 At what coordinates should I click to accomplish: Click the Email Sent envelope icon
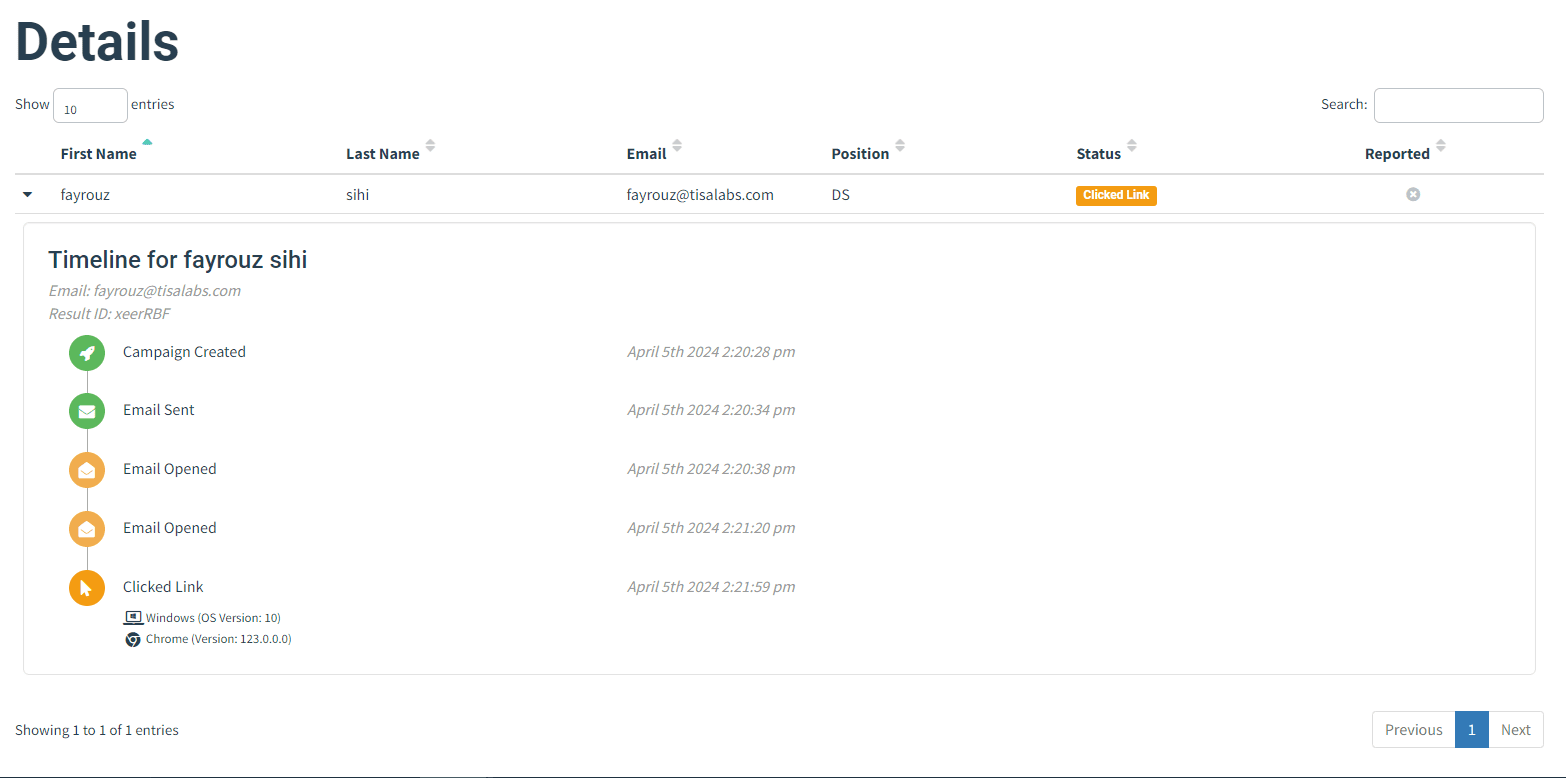click(86, 410)
